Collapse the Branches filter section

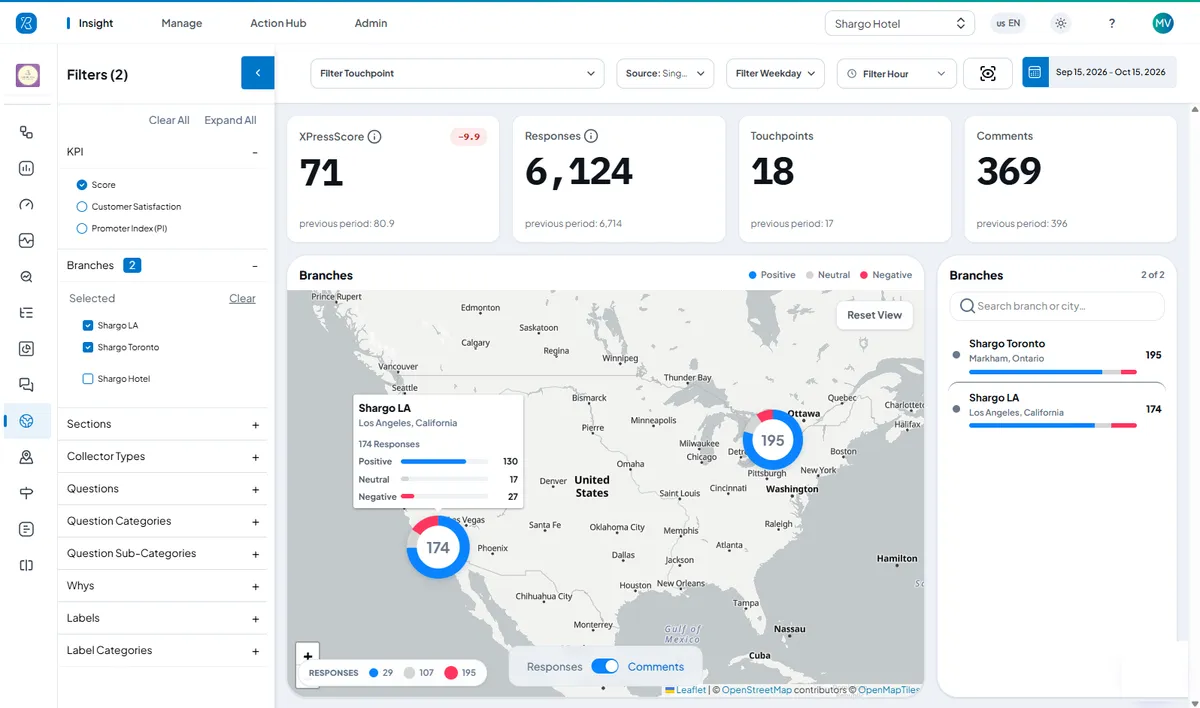(255, 266)
